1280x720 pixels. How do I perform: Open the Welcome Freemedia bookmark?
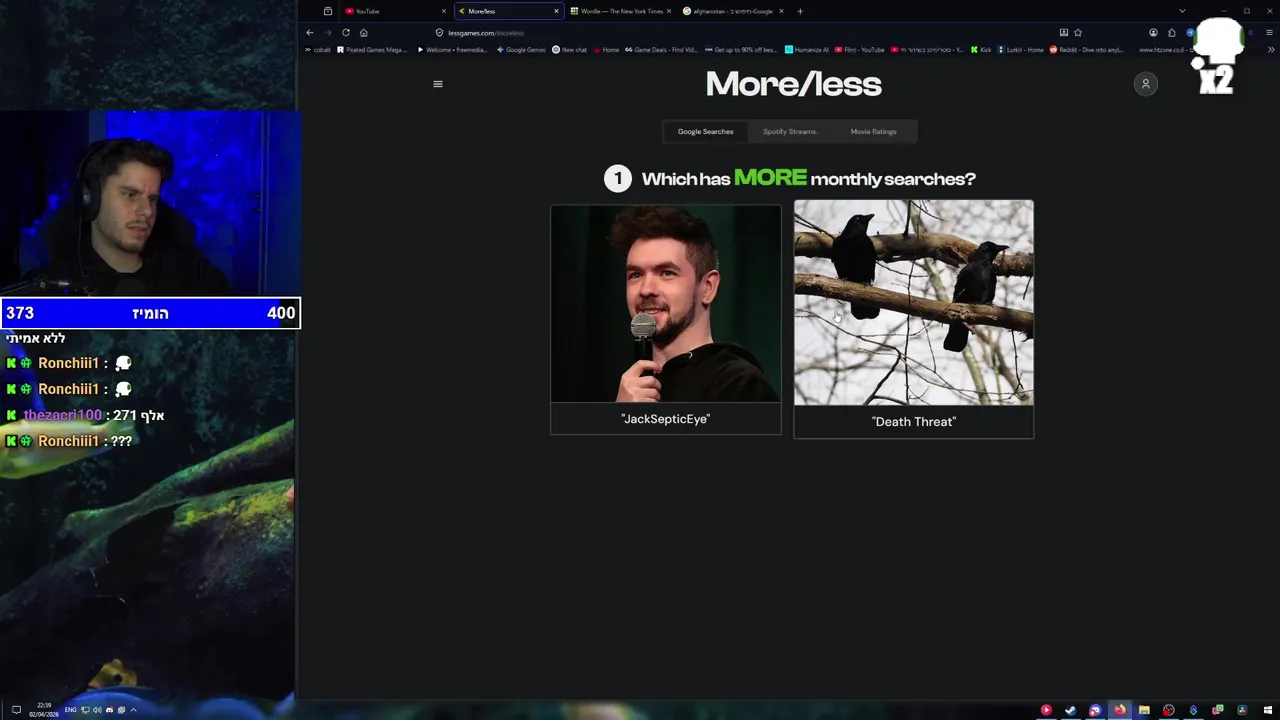point(452,50)
